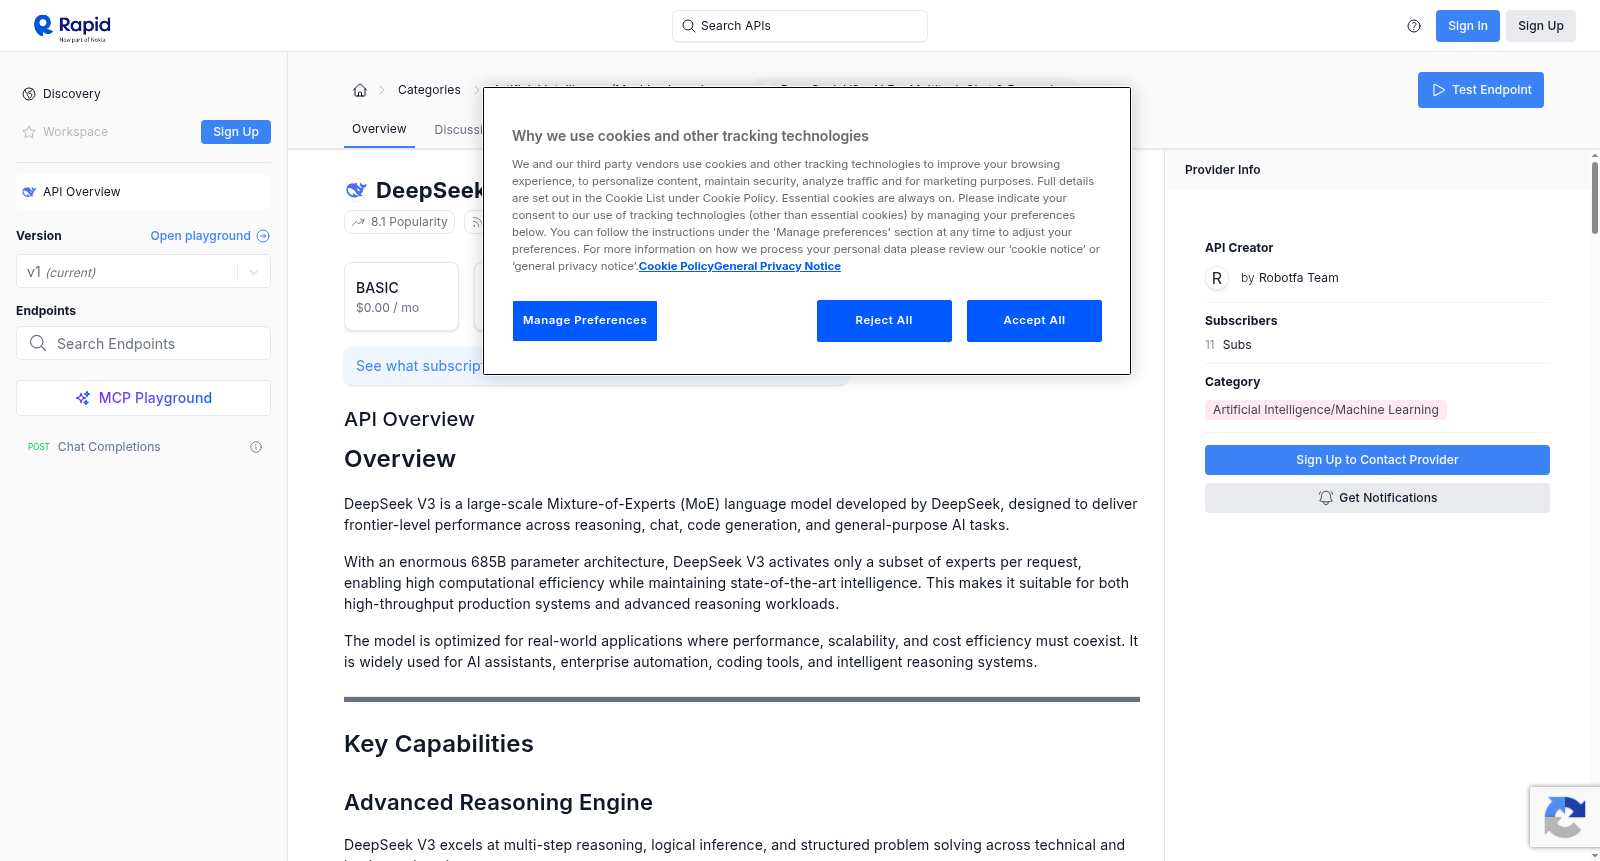This screenshot has height=861, width=1600.
Task: Click the magnifier icon in Search APIs
Action: (x=688, y=26)
